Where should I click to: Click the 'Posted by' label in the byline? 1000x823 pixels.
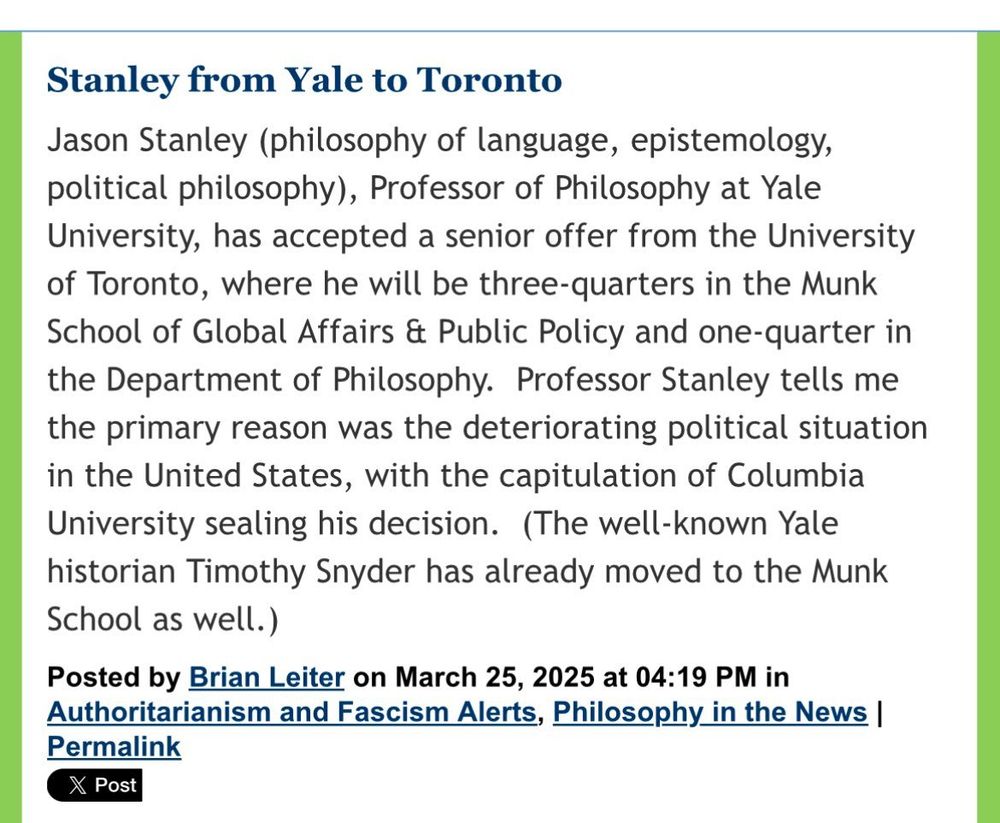(114, 677)
